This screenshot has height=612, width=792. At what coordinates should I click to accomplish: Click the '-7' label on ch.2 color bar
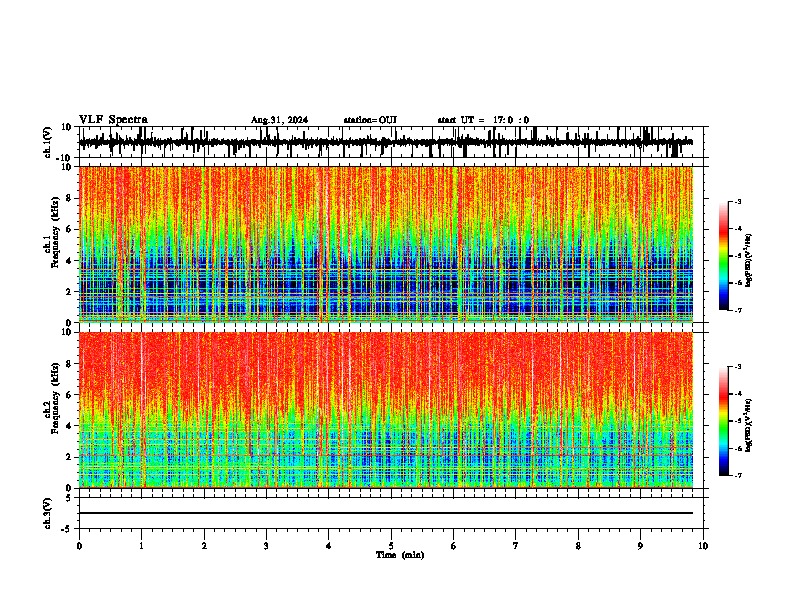tap(737, 476)
